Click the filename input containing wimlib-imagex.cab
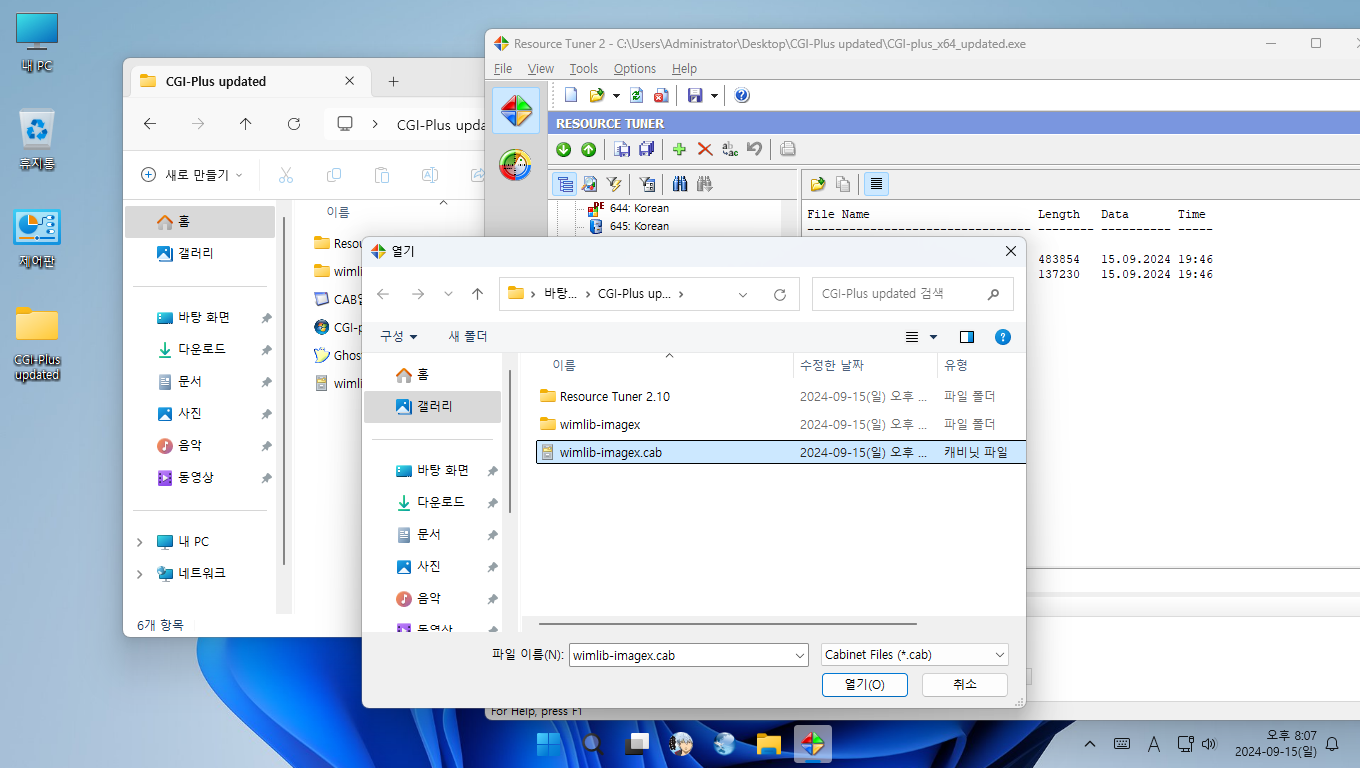Image resolution: width=1360 pixels, height=768 pixels. click(x=680, y=655)
